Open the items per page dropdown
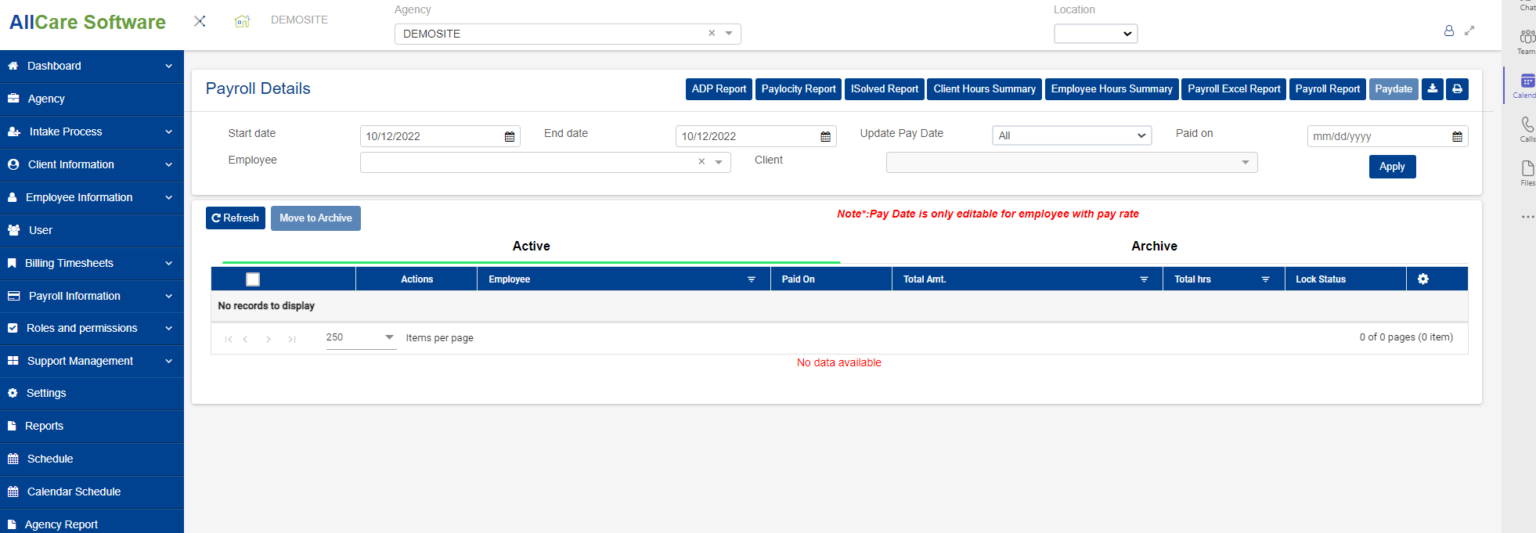The width and height of the screenshot is (1536, 533). coord(360,338)
